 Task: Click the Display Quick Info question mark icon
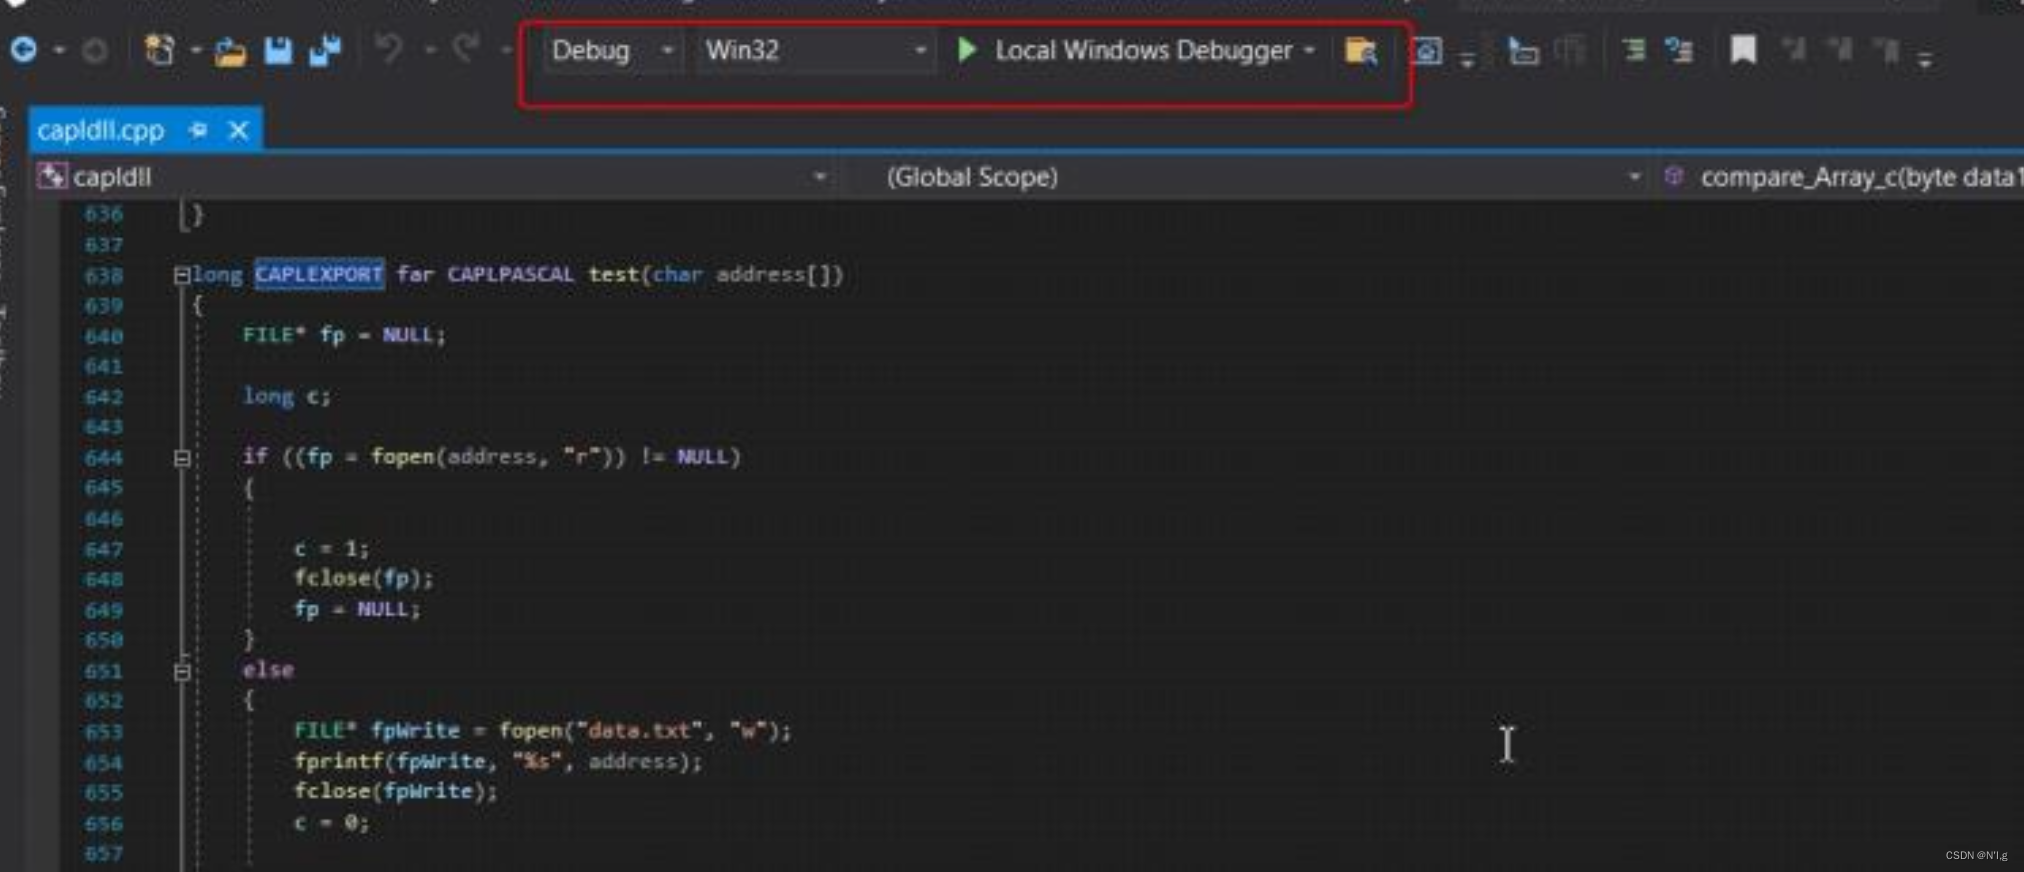coord(1679,50)
